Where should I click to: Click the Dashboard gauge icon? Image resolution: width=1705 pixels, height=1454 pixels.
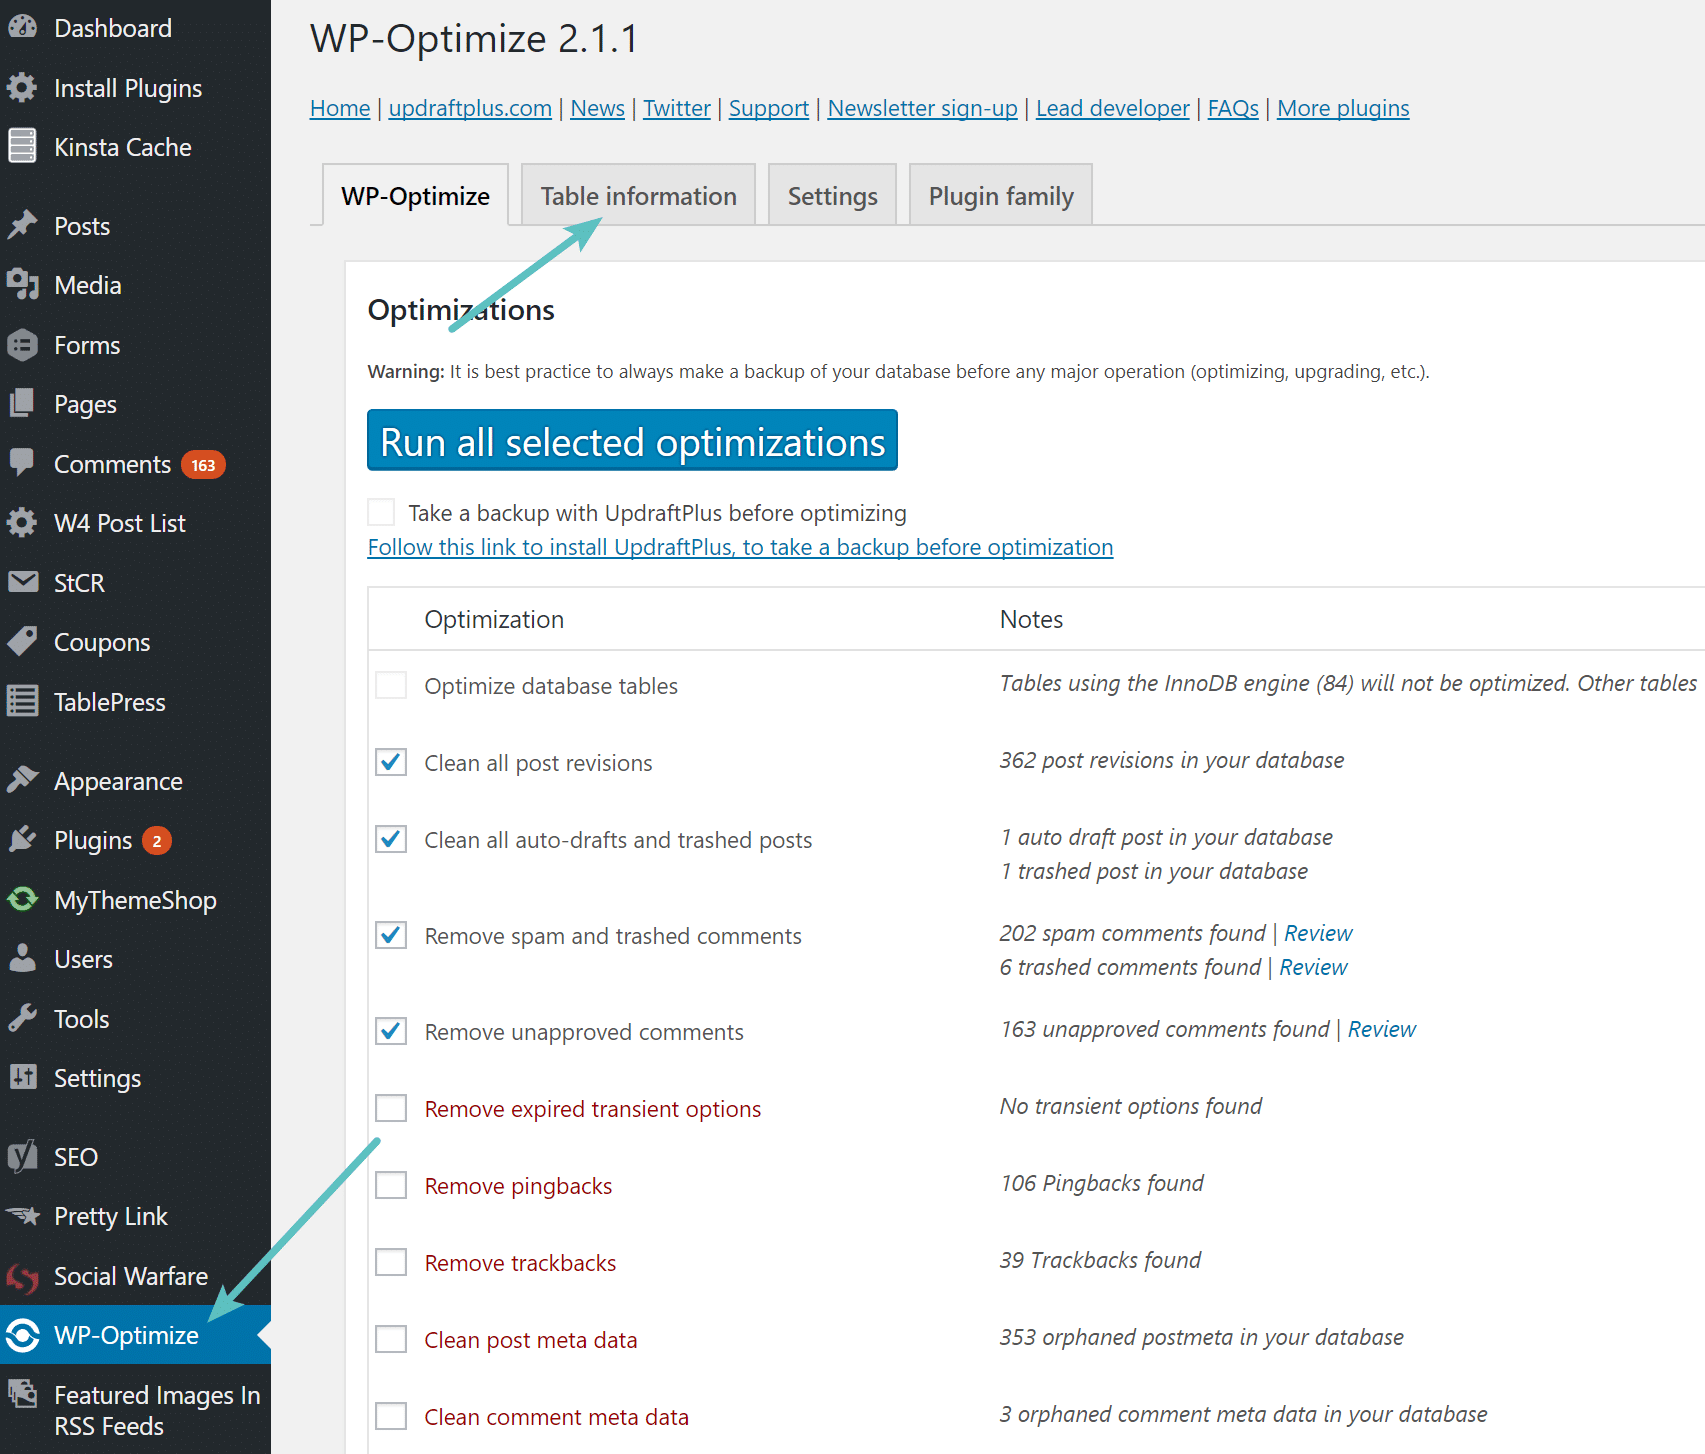(x=22, y=28)
